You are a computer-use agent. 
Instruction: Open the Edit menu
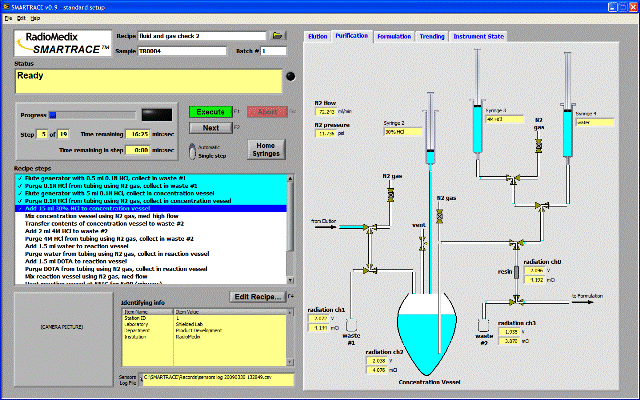coord(22,18)
